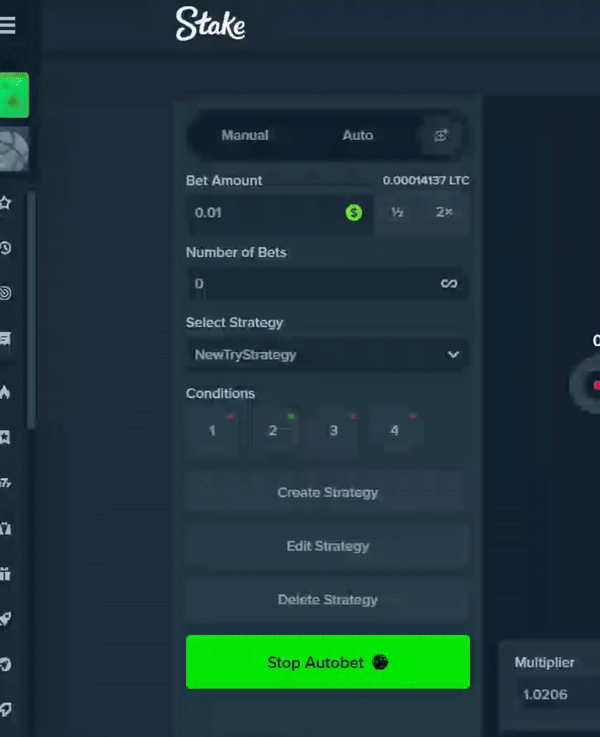Open Challenges target icon in sidebar
The height and width of the screenshot is (737, 600).
click(6, 293)
